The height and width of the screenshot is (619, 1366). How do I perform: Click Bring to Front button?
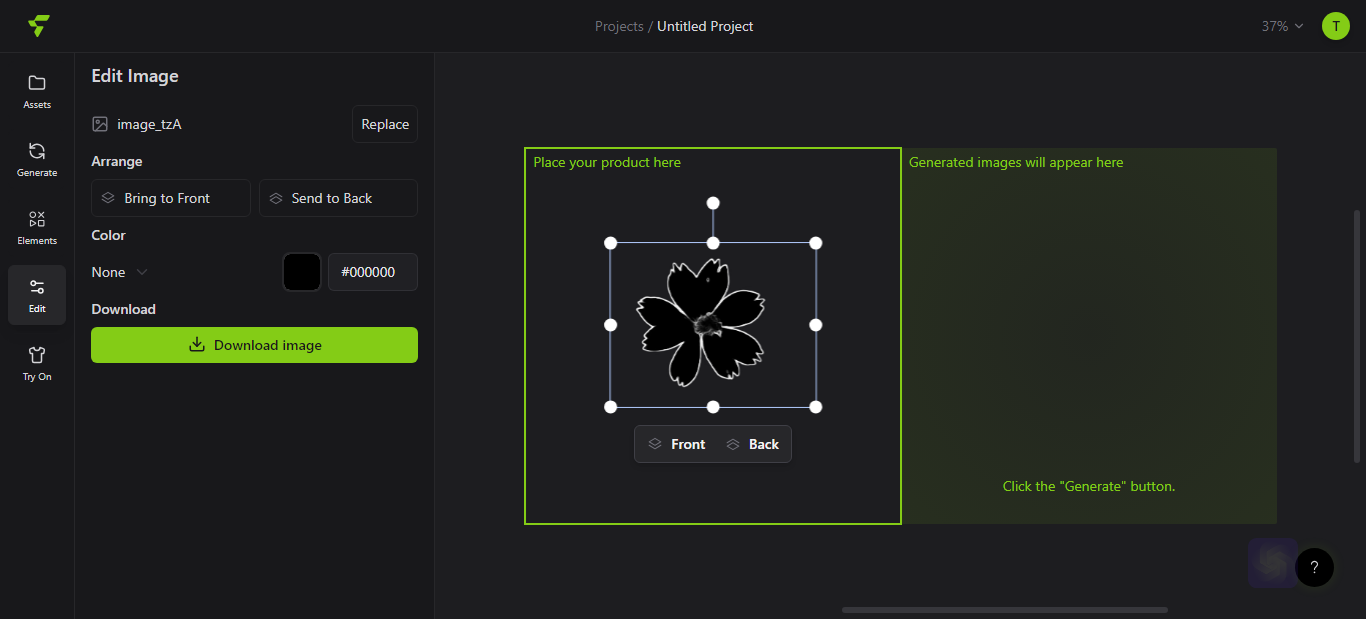tap(171, 198)
